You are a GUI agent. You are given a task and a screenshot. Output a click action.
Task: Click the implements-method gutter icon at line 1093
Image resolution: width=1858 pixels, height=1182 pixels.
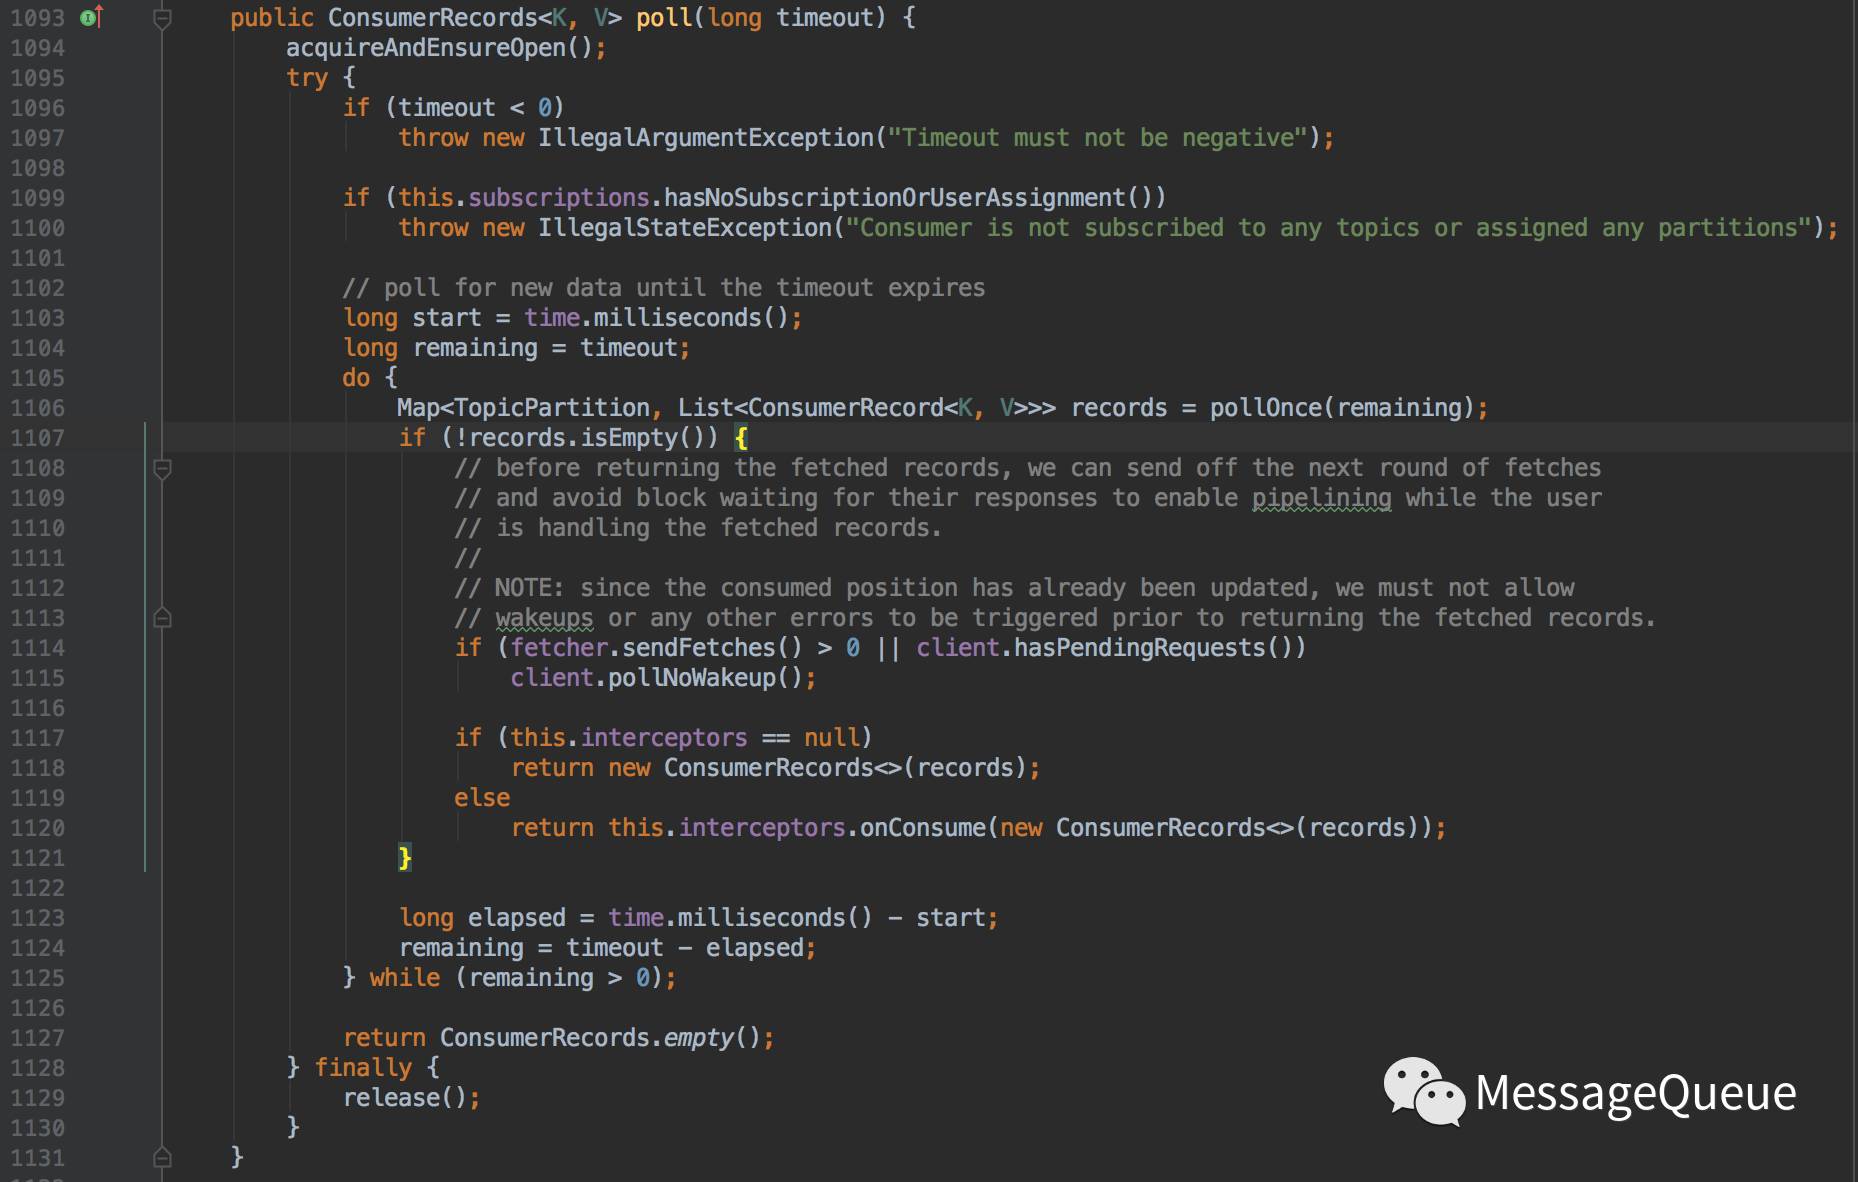[91, 17]
